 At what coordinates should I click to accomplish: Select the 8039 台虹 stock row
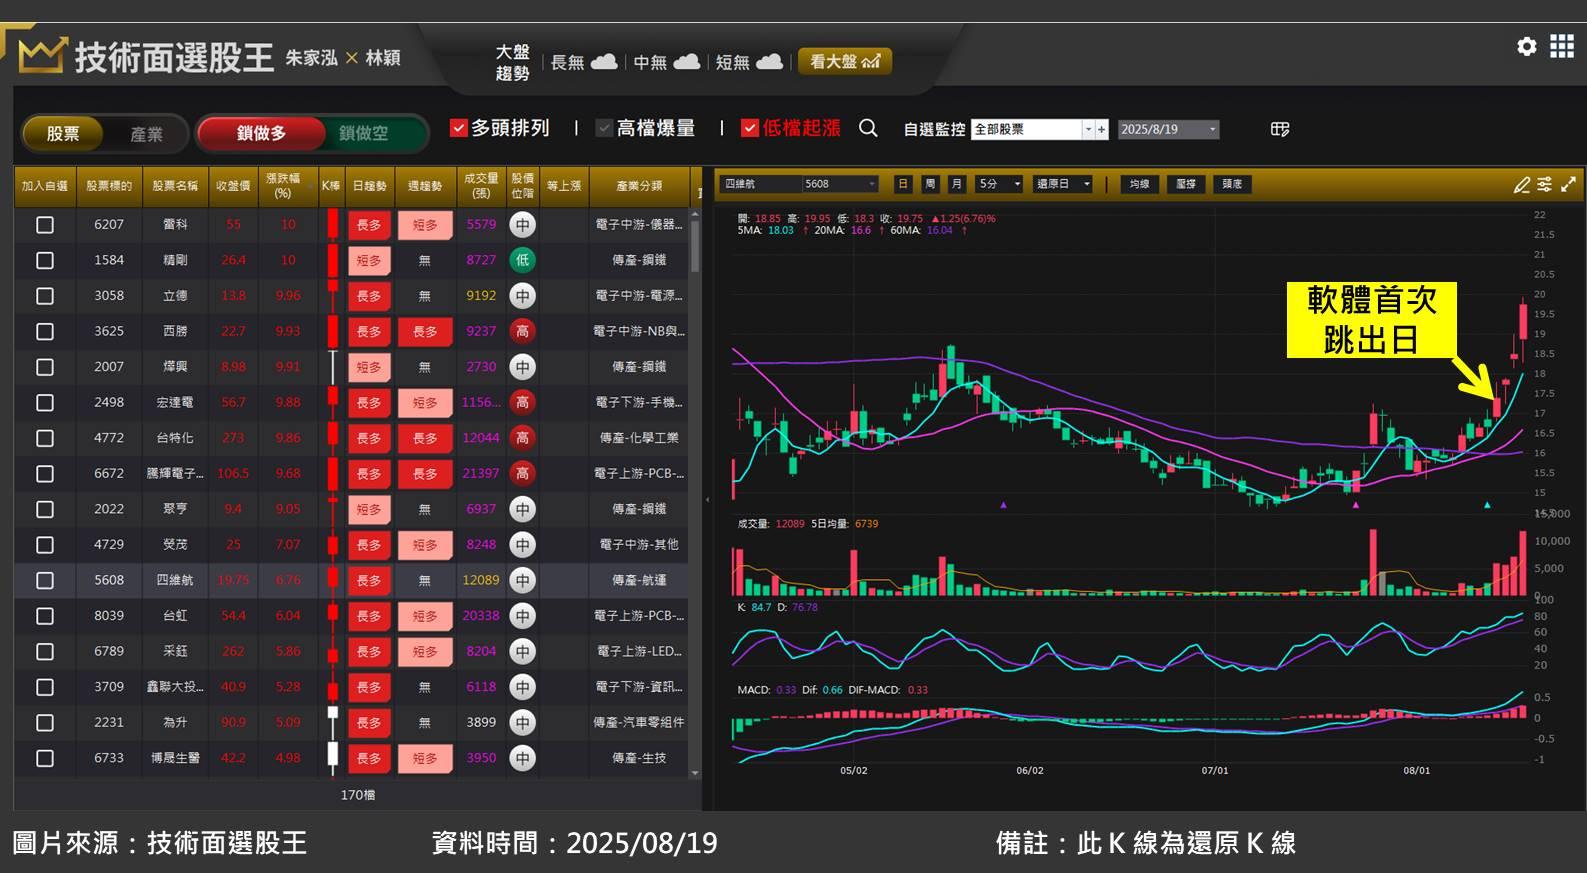[175, 616]
